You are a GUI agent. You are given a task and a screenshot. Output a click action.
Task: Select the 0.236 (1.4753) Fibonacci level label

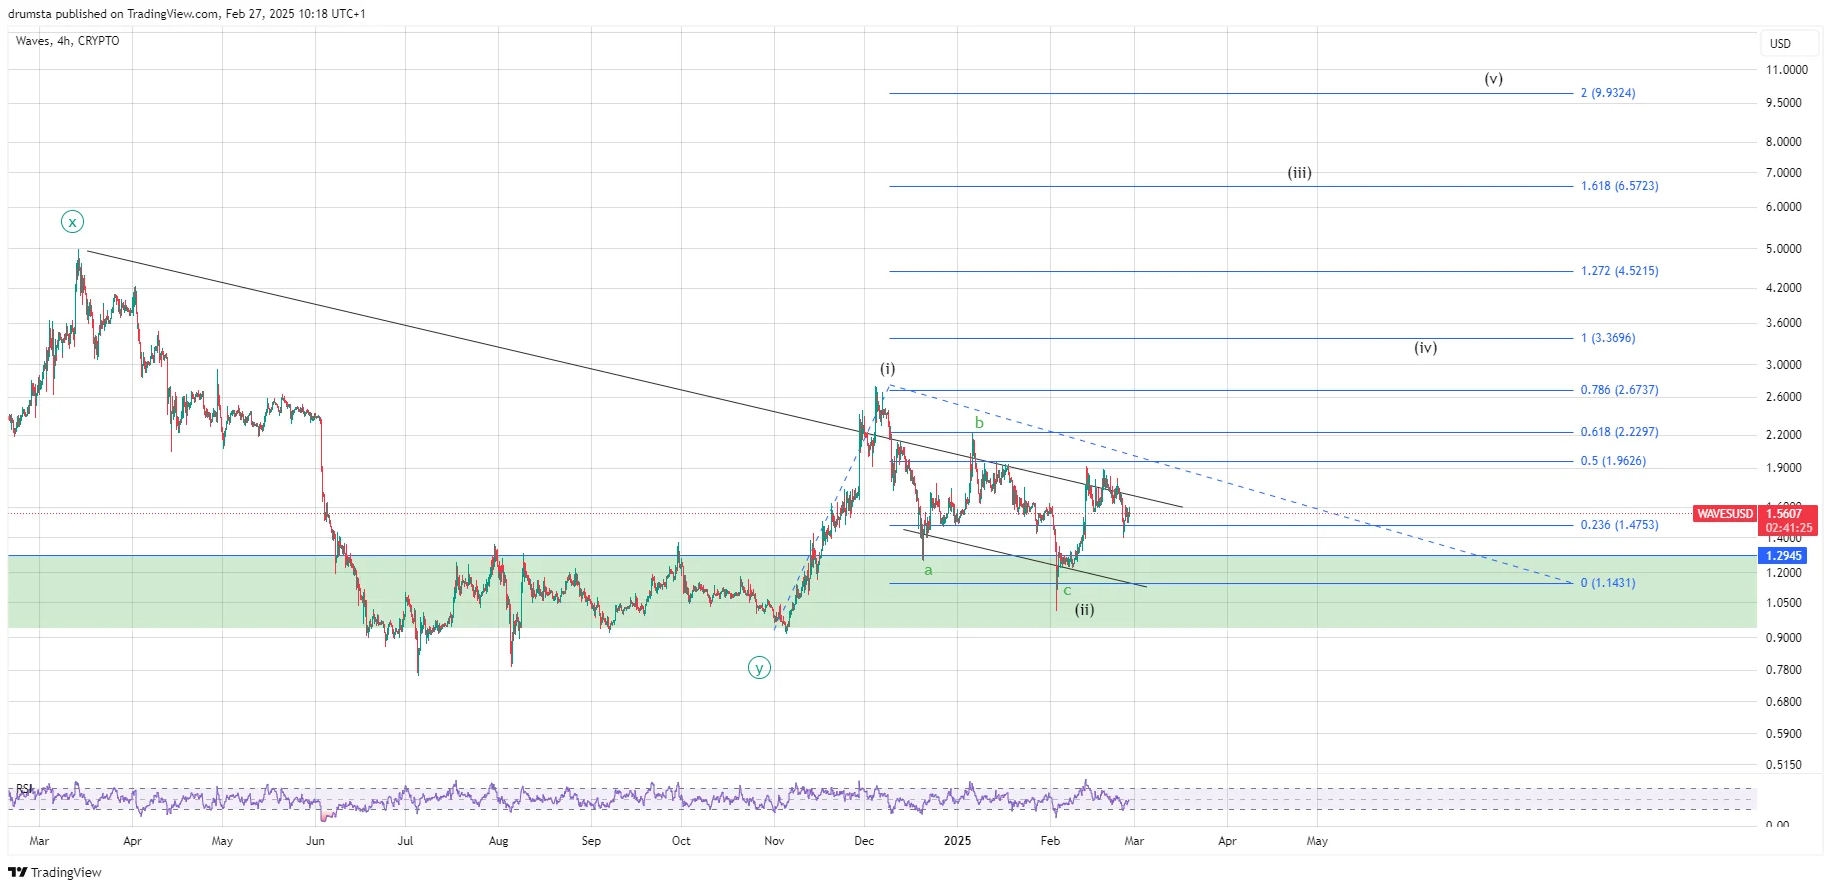1619,525
